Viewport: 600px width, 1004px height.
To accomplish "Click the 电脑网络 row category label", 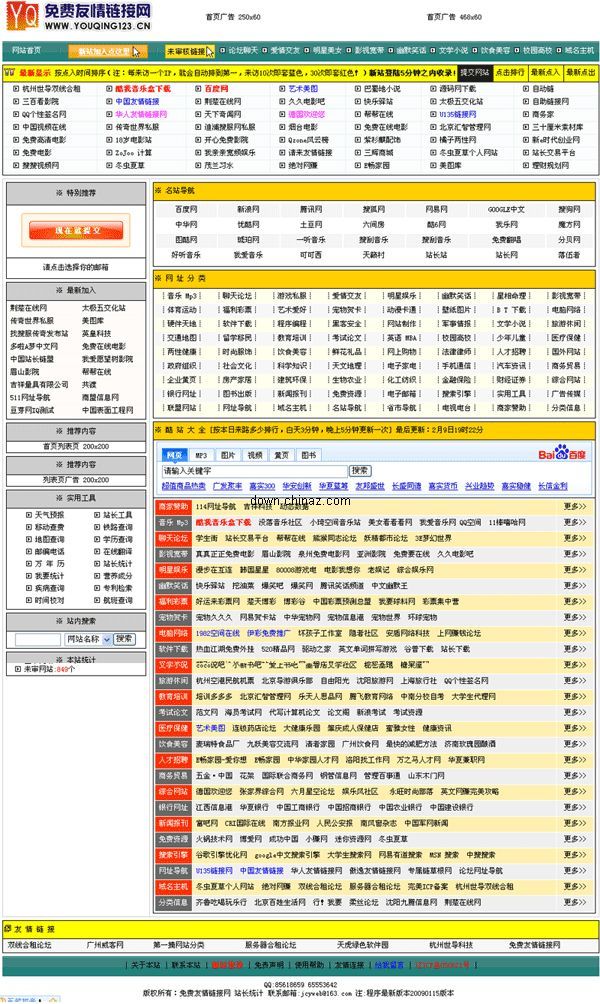I will [173, 633].
